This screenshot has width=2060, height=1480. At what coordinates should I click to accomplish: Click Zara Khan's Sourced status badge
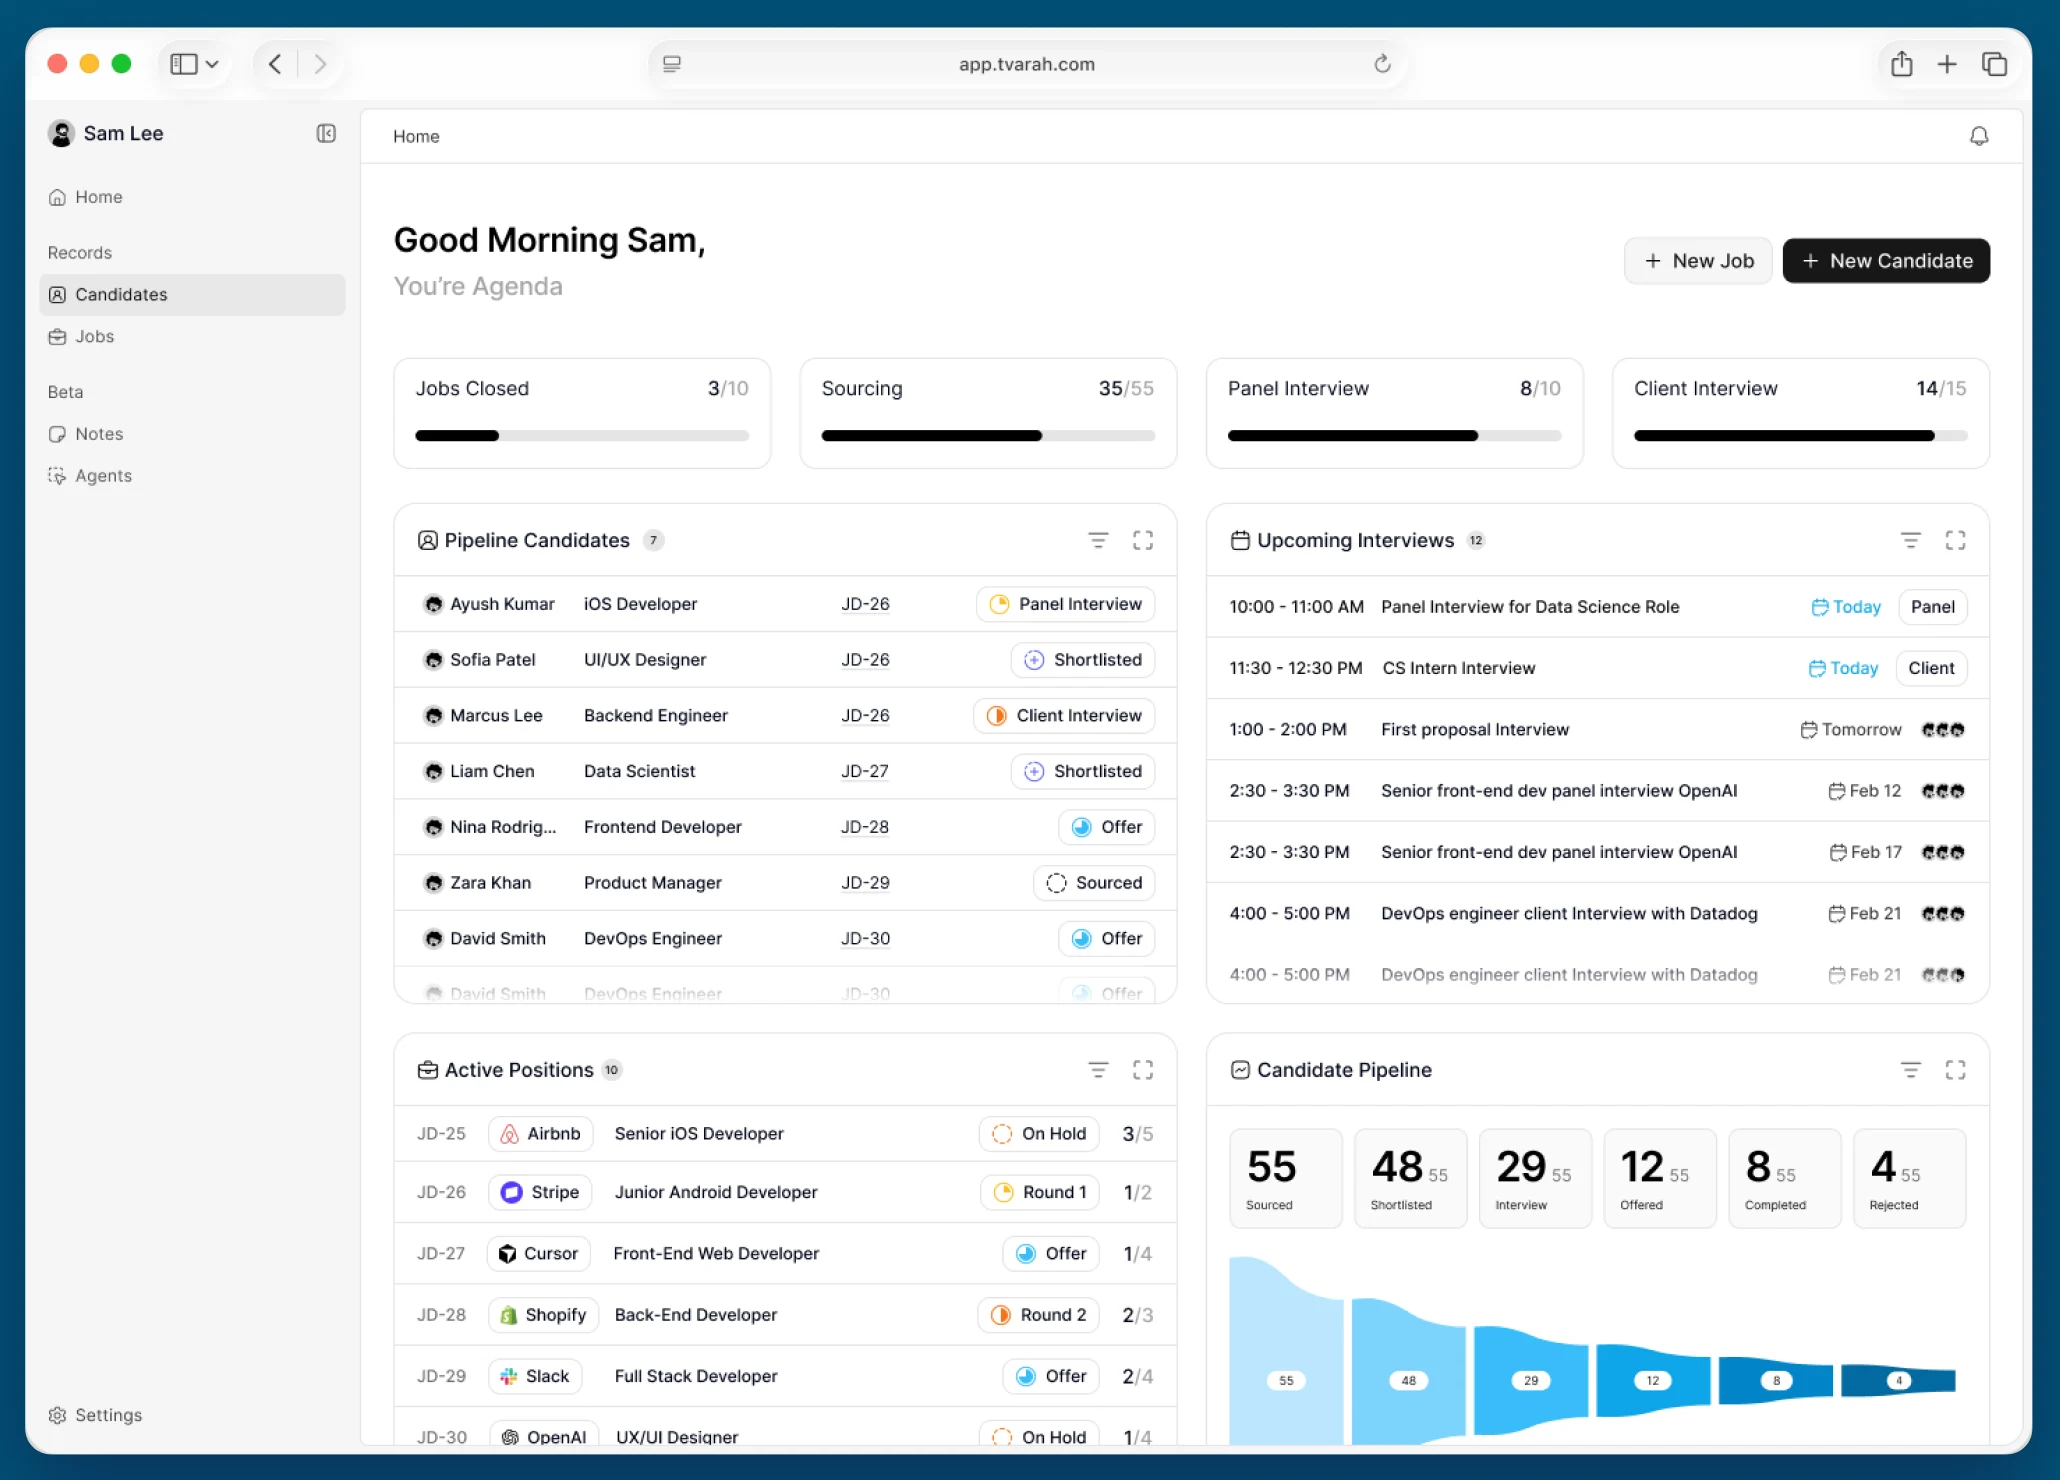pos(1094,883)
